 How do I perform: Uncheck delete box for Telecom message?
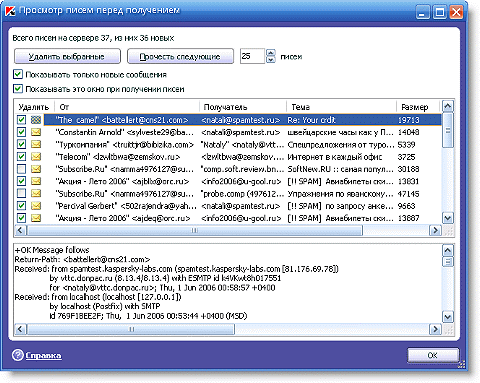21,157
